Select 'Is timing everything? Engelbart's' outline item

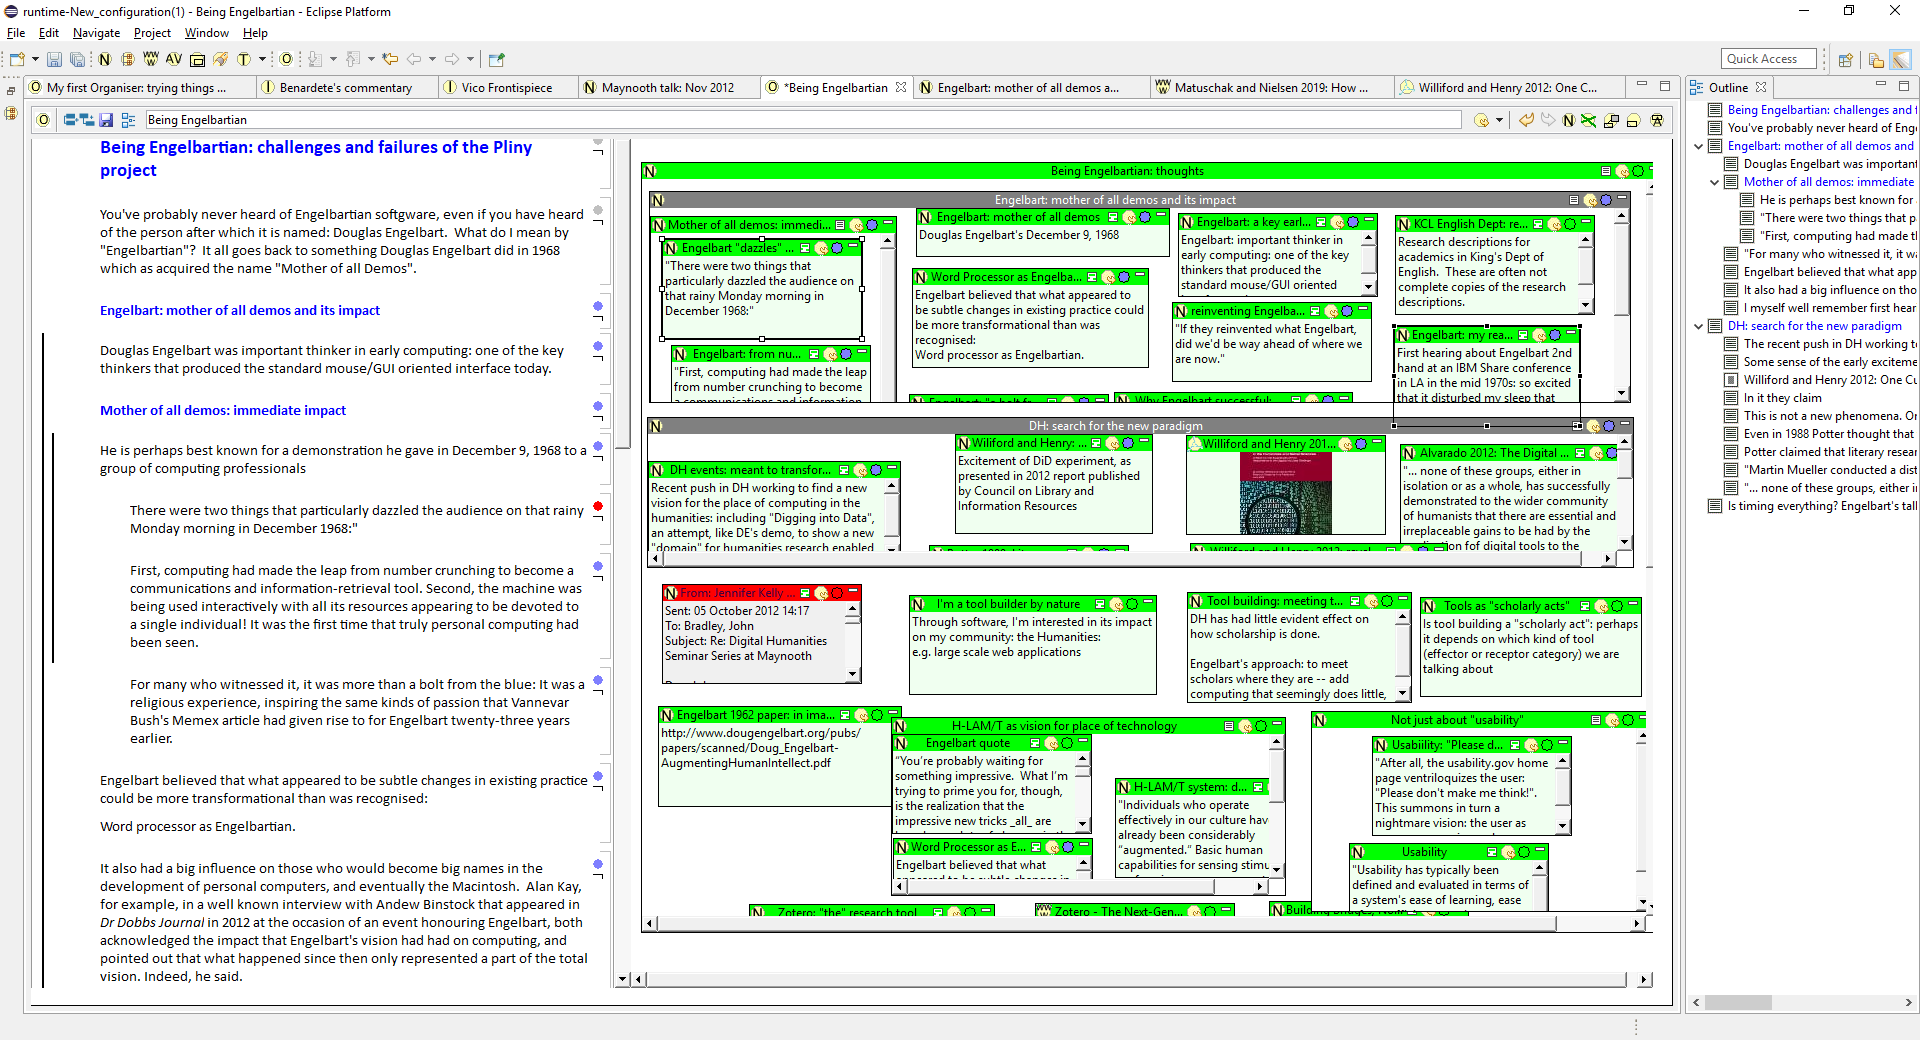point(1822,506)
